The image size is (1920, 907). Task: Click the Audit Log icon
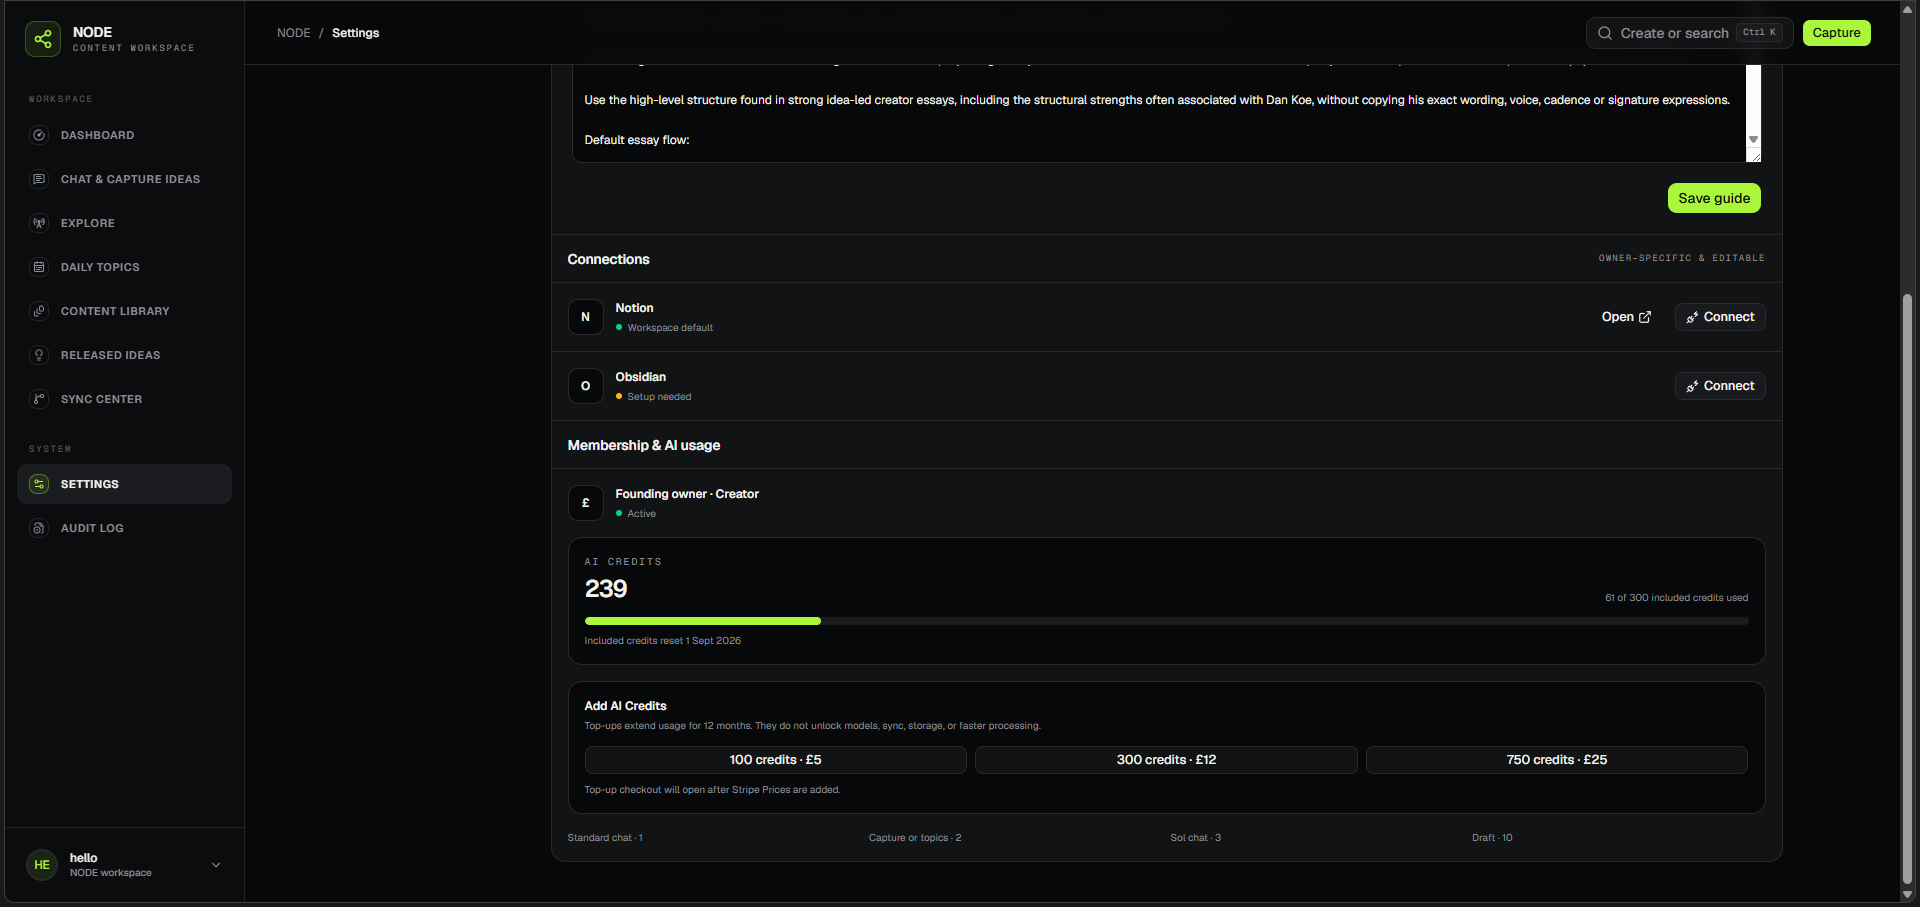coord(39,528)
